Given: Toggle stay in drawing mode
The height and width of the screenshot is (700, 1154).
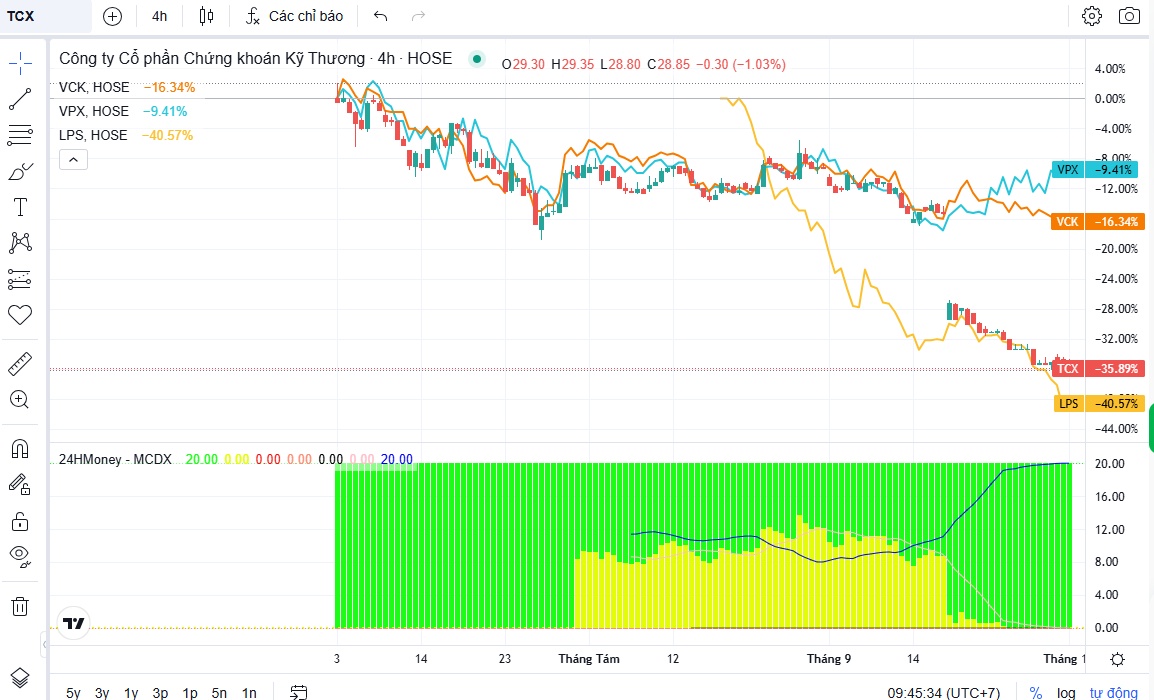Looking at the screenshot, I should 20,484.
